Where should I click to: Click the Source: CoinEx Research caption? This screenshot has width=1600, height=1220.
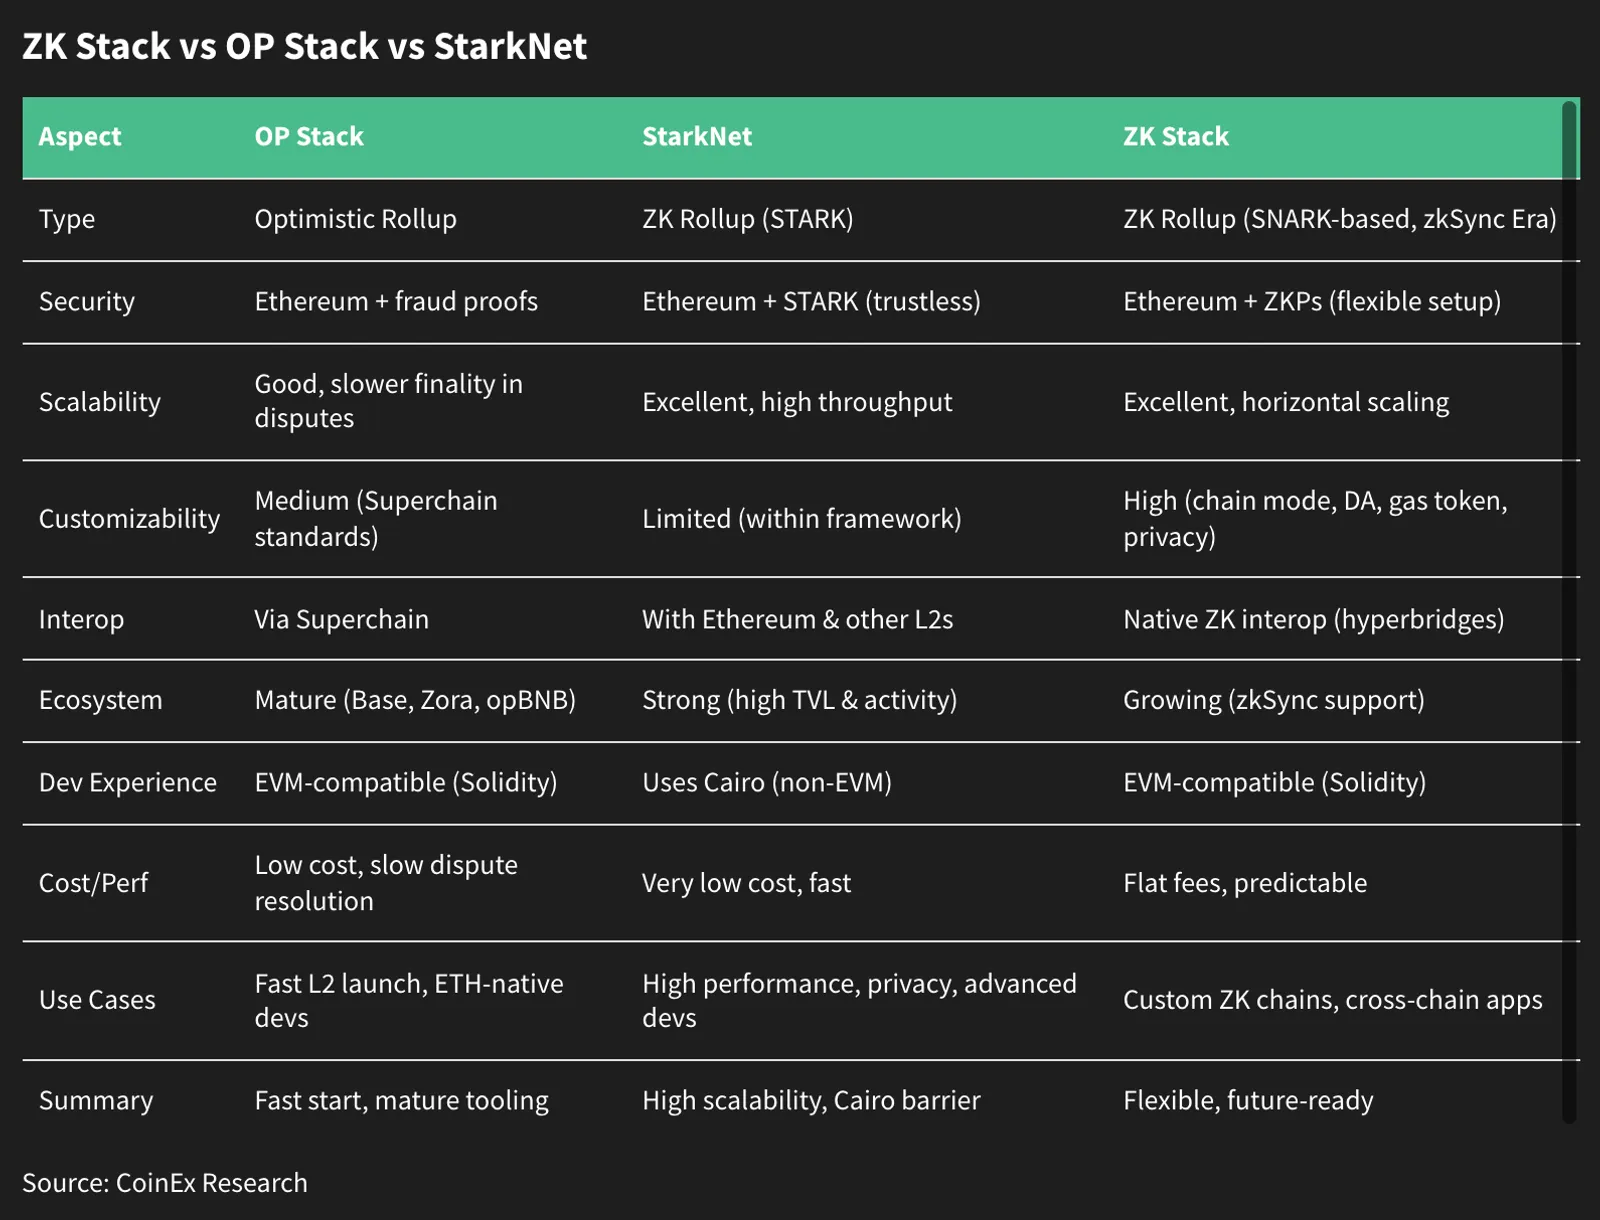coord(165,1183)
